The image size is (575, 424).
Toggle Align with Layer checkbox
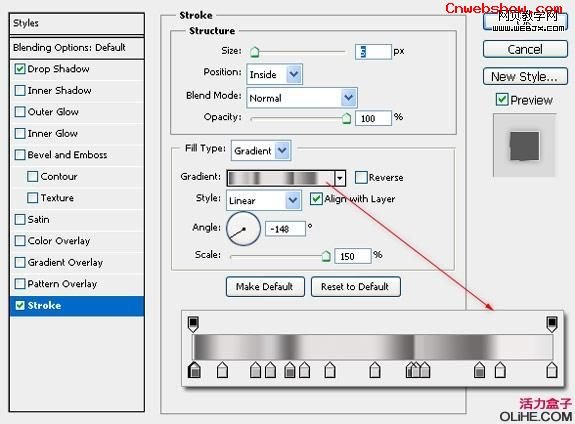pos(316,199)
